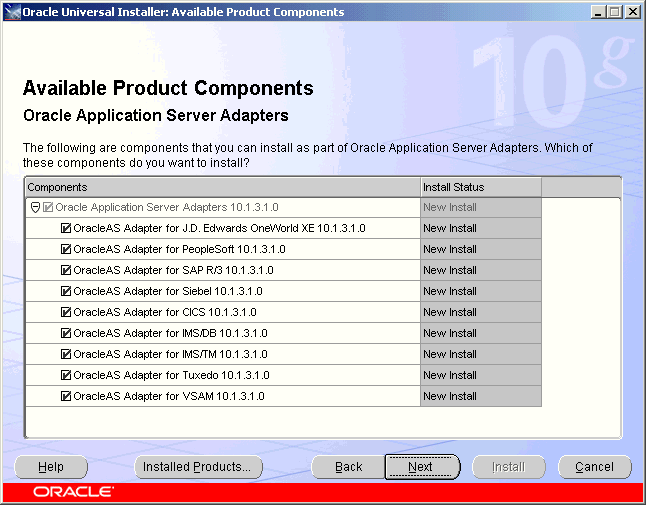Select row text OracleAS Adapter for Siebel 10.1.3.1.0
646x505 pixels.
[x=168, y=291]
